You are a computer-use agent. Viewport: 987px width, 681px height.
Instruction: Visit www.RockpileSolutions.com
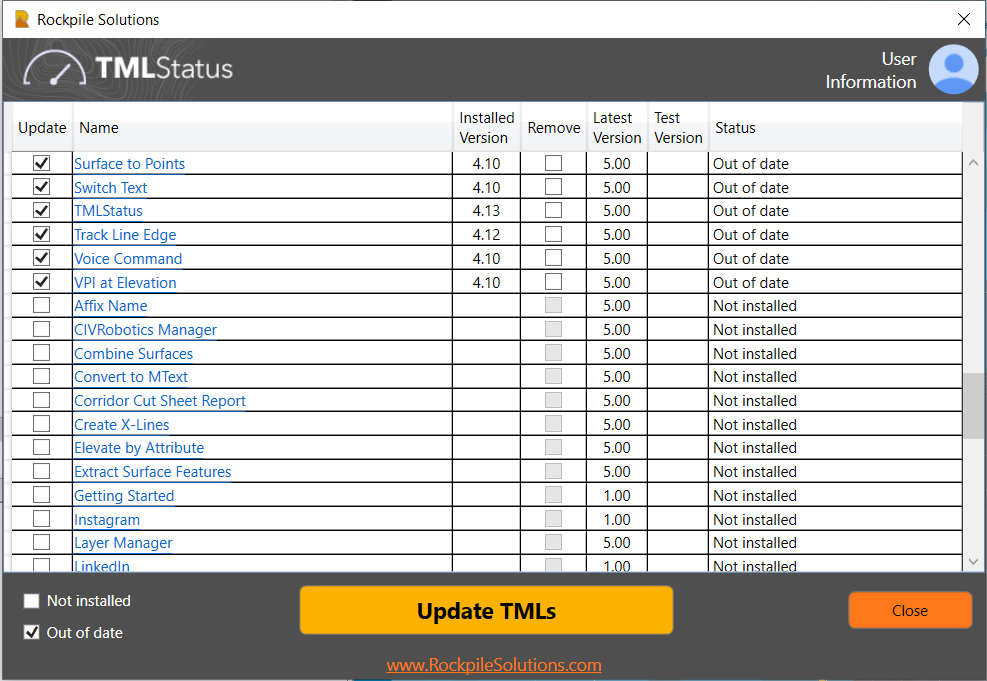[494, 664]
